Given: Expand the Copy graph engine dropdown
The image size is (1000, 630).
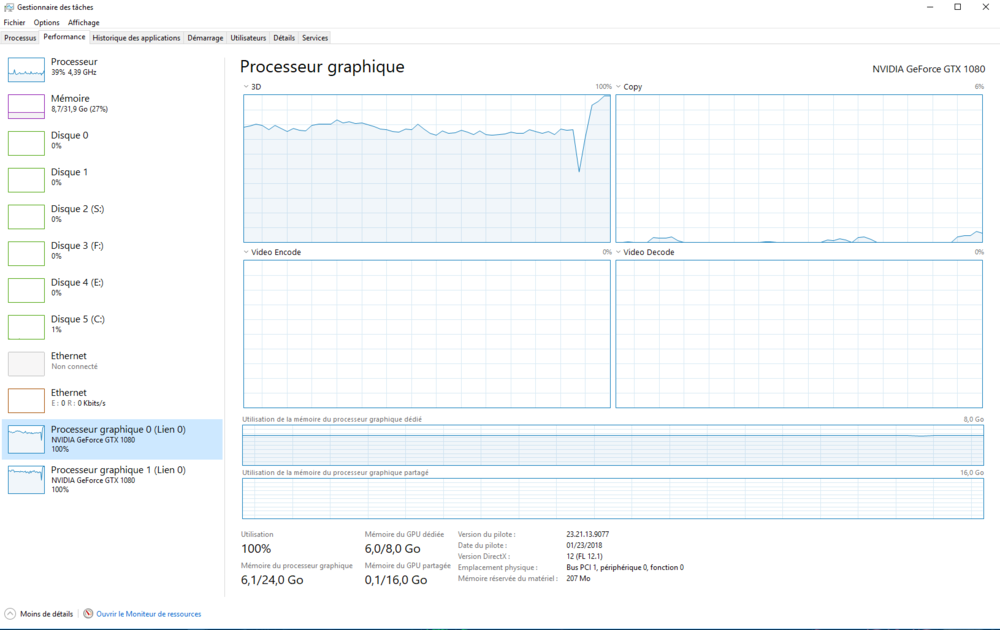Looking at the screenshot, I should pos(619,87).
